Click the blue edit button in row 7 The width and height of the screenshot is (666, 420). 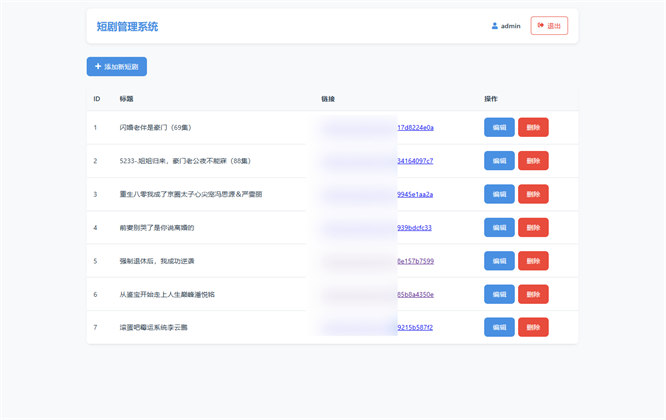(499, 327)
